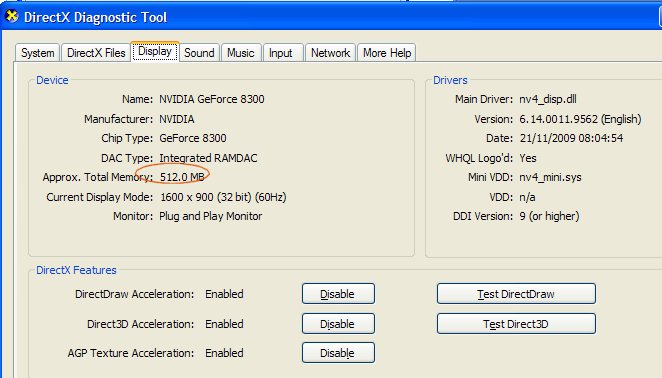Open the Network tab

pos(330,53)
